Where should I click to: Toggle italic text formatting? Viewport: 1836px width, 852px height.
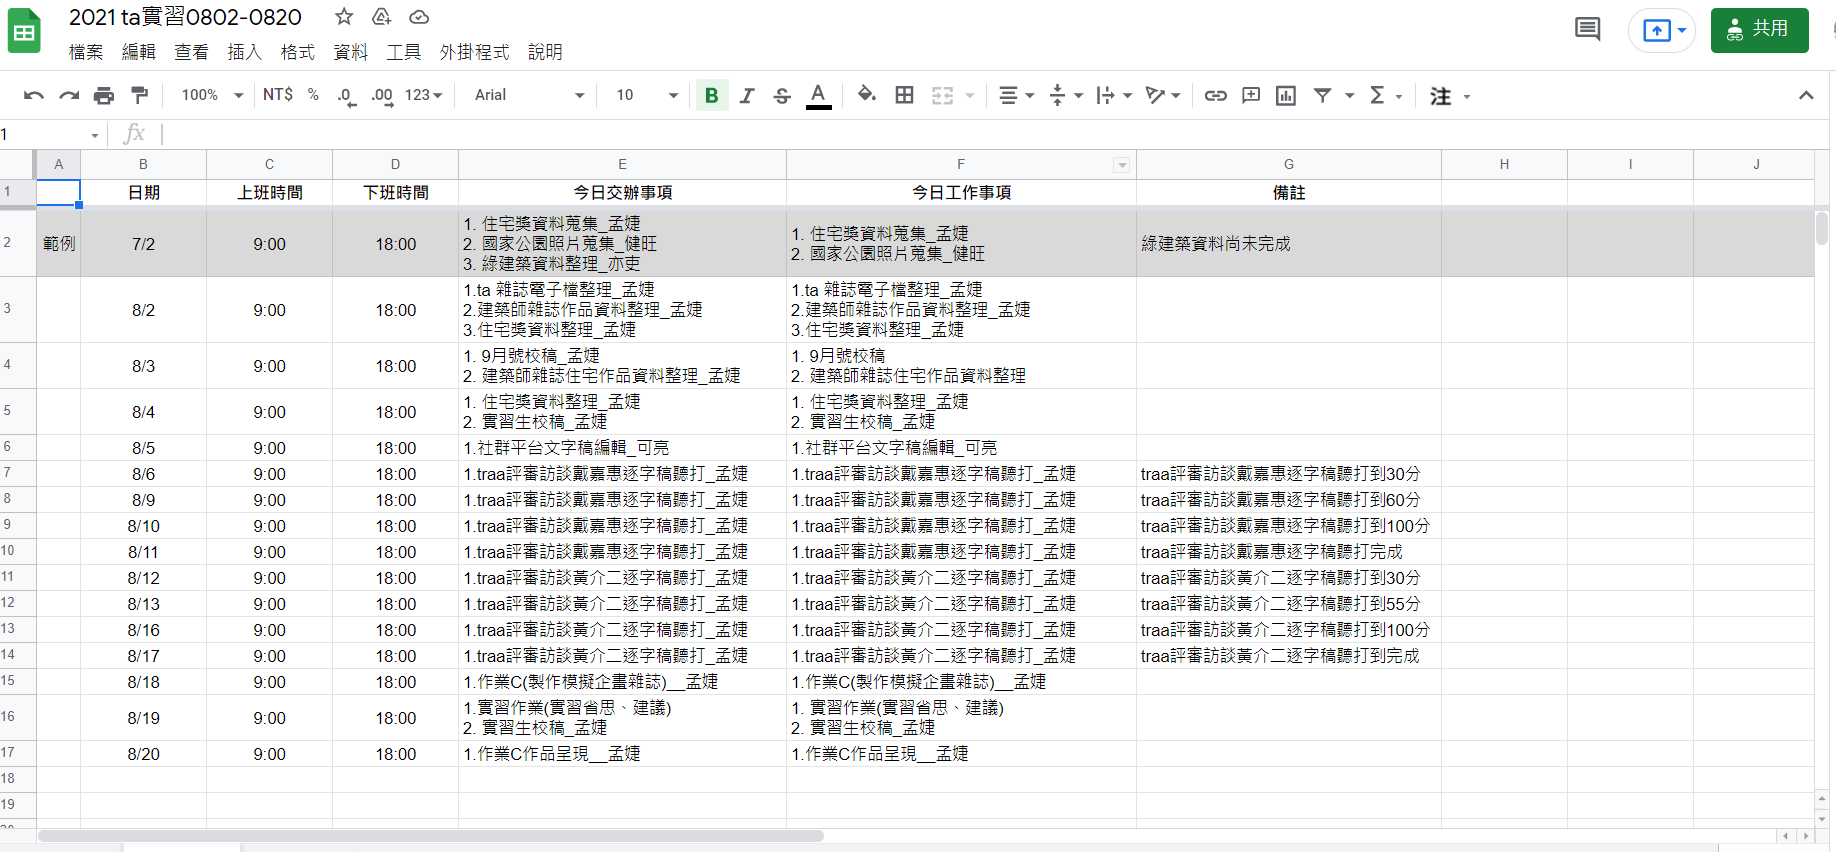tap(747, 96)
